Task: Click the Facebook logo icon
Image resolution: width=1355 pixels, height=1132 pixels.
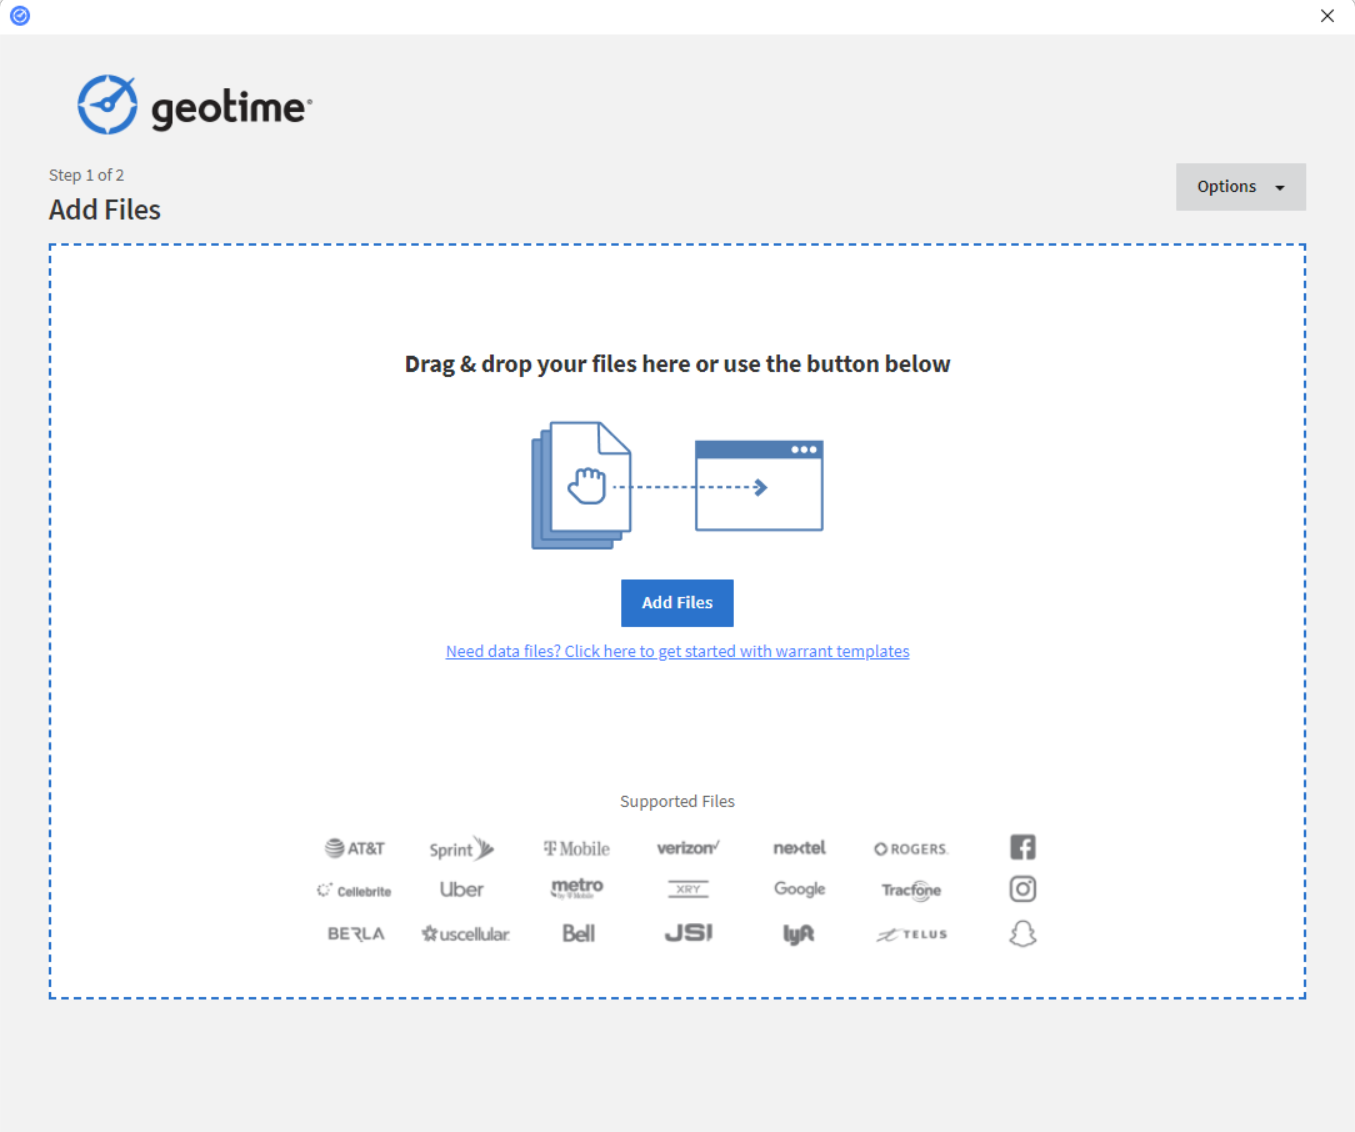Action: click(x=1022, y=848)
